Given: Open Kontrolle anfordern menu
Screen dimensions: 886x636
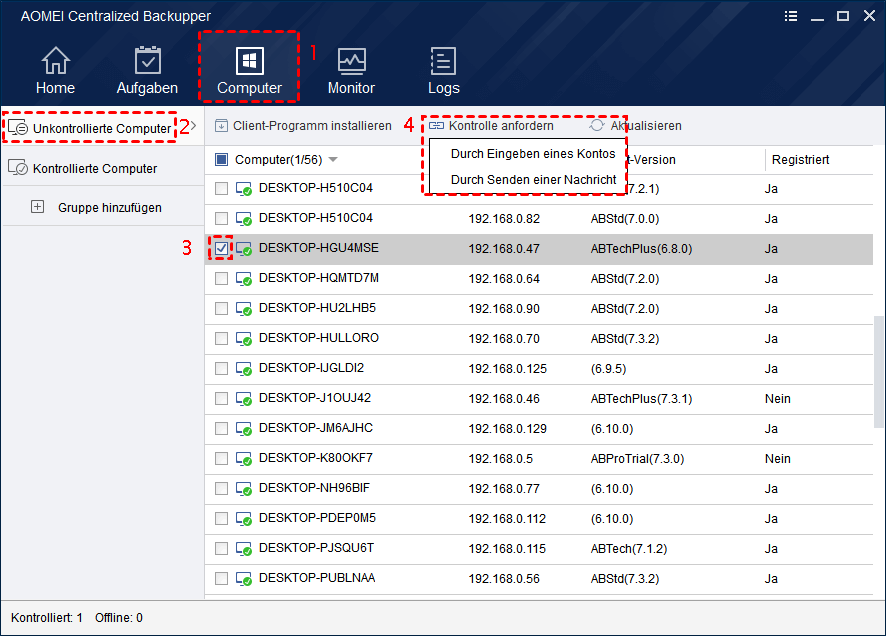Looking at the screenshot, I should (x=491, y=125).
